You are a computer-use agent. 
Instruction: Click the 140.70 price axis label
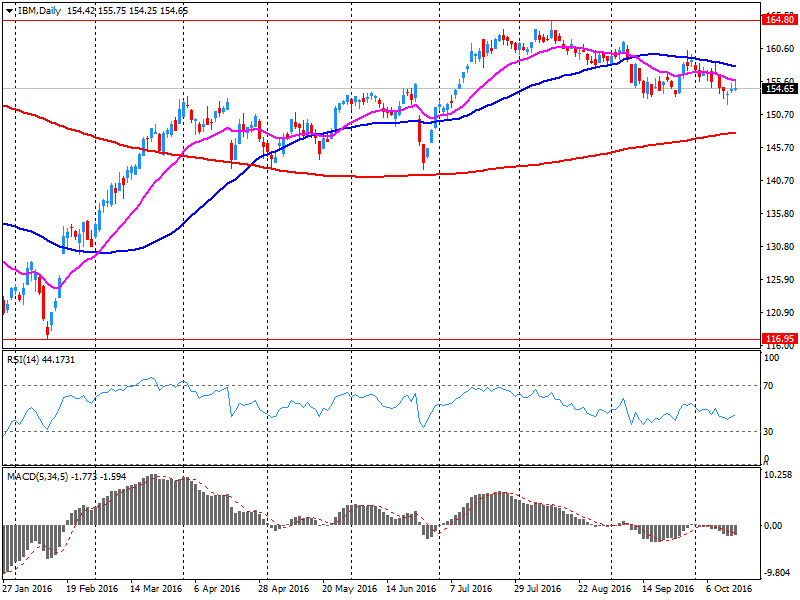780,181
